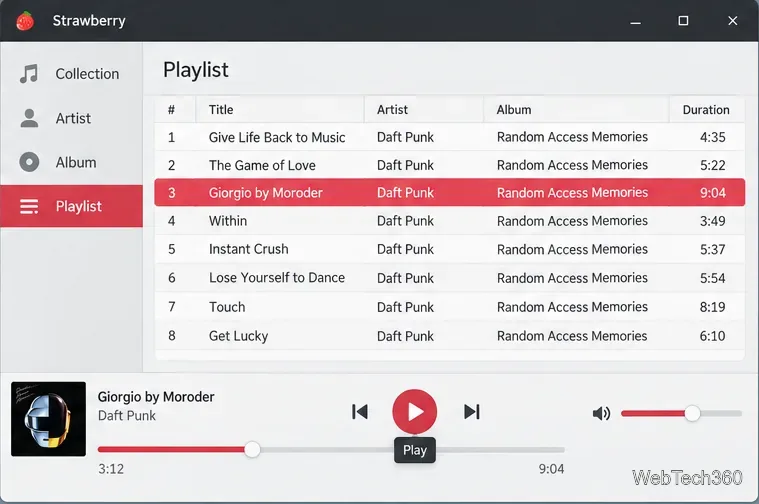Switch to the Album view

72,162
